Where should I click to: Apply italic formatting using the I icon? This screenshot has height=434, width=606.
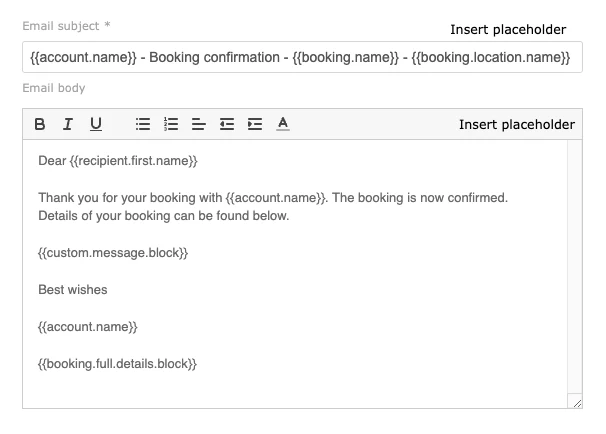point(68,124)
